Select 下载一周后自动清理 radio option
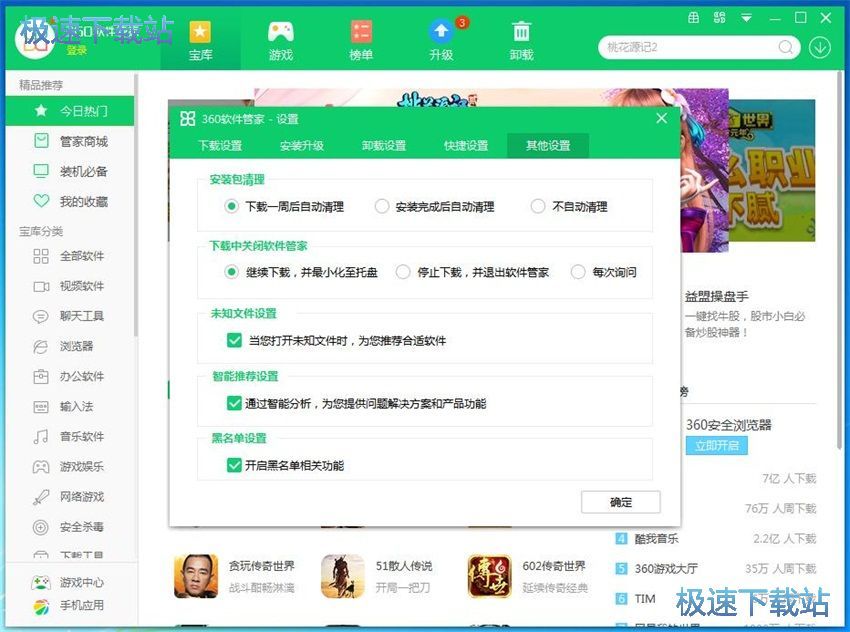Viewport: 850px width, 632px height. click(284, 207)
